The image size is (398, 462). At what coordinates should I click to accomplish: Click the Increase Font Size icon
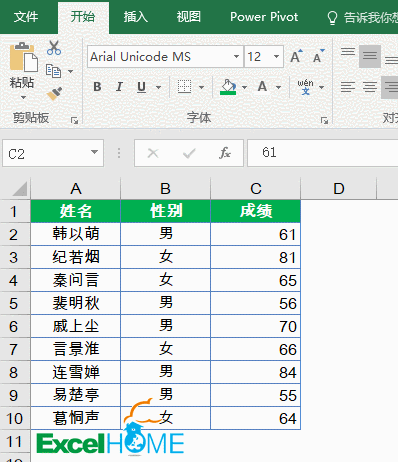tap(296, 56)
